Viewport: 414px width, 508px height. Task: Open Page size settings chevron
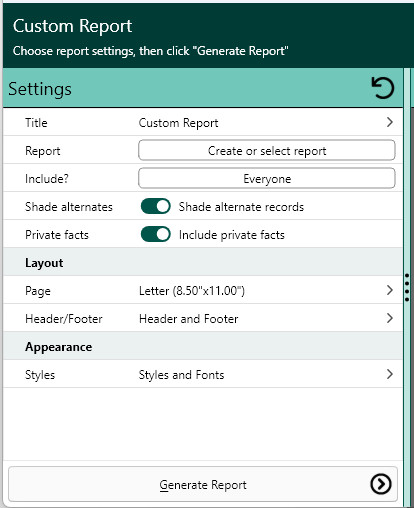[x=390, y=290]
